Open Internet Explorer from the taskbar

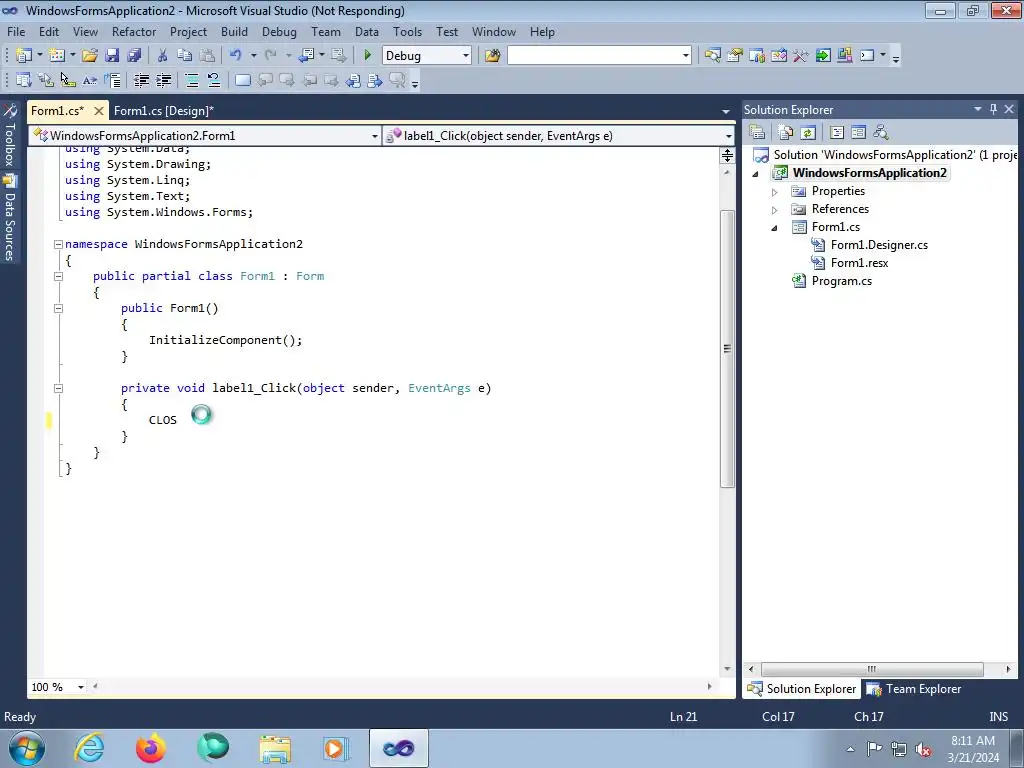(x=89, y=748)
